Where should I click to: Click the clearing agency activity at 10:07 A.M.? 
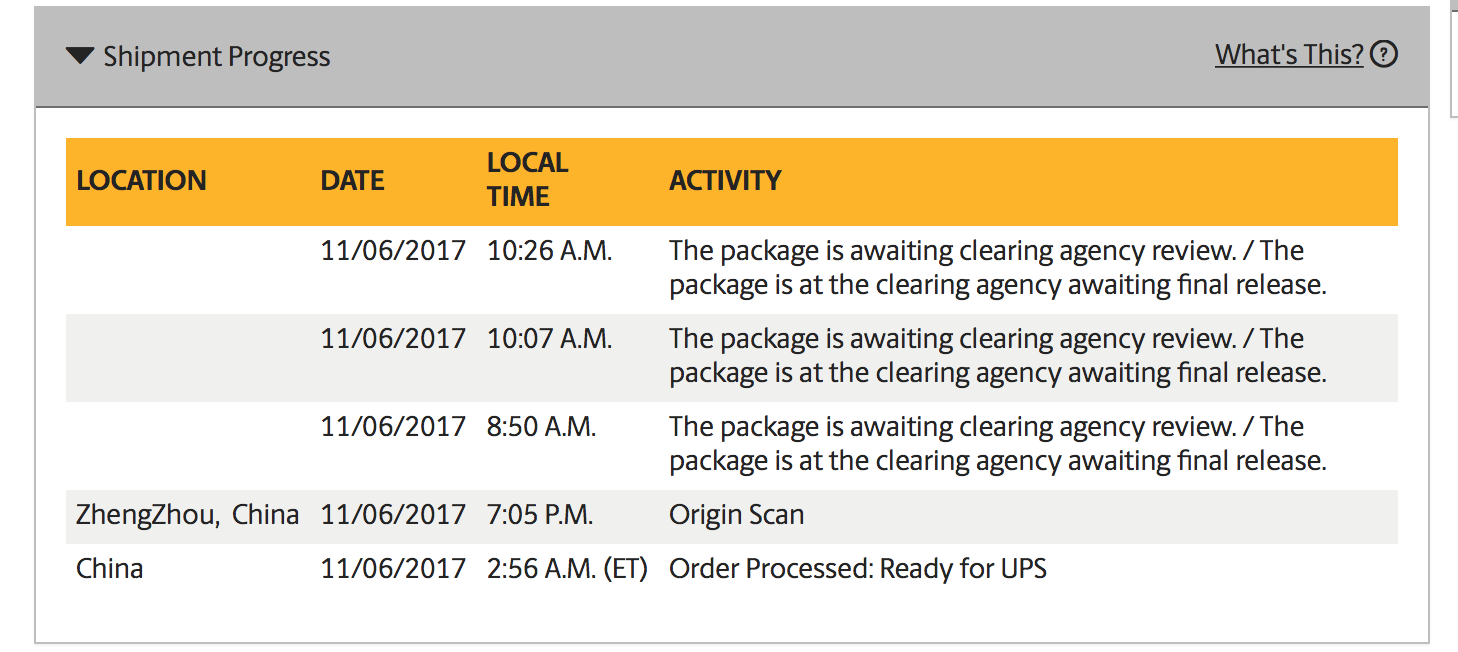pos(998,356)
